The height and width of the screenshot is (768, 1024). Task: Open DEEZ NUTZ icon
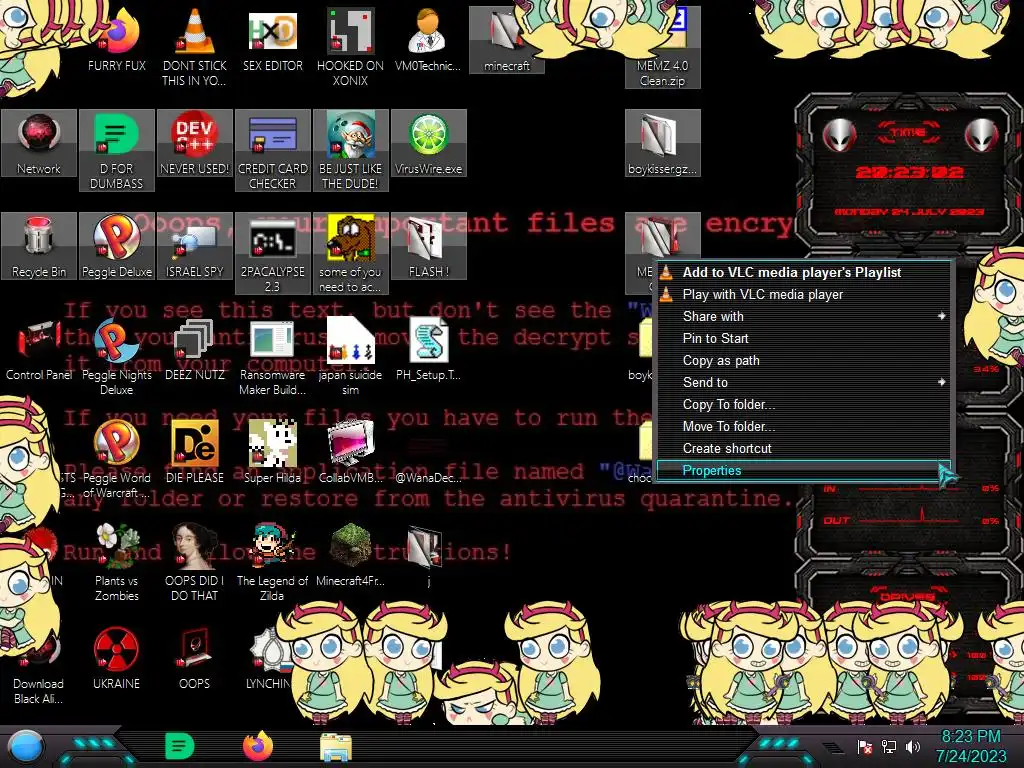195,349
